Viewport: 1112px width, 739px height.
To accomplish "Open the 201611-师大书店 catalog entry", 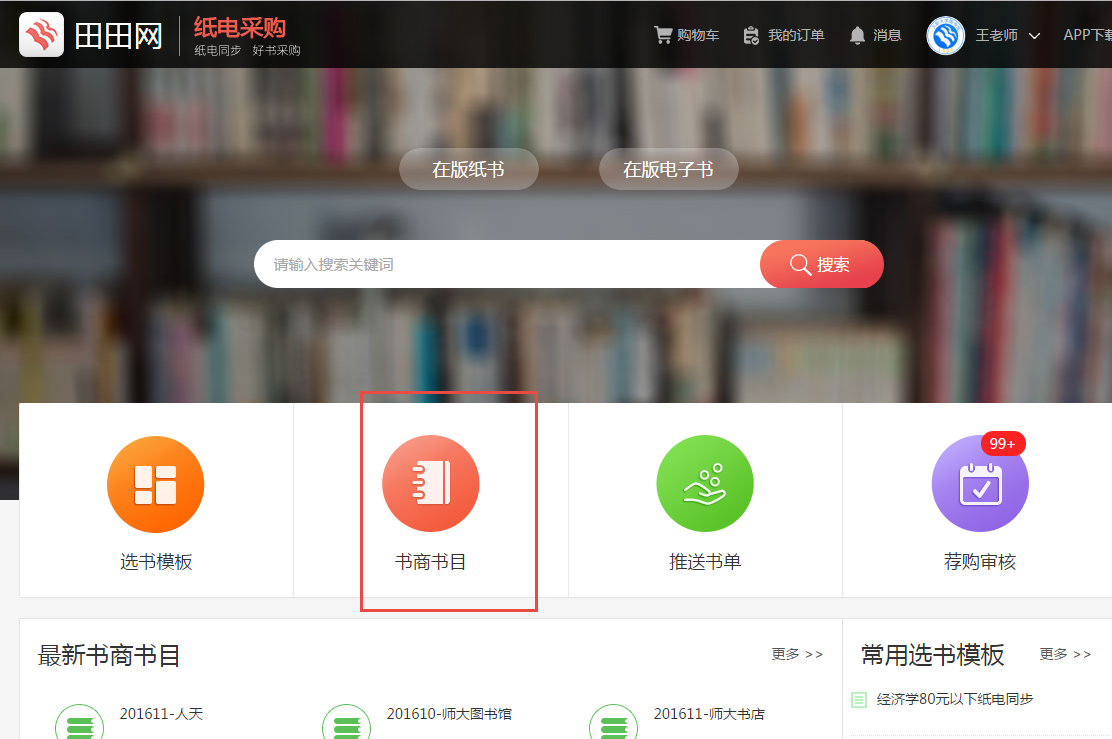I will pos(709,713).
